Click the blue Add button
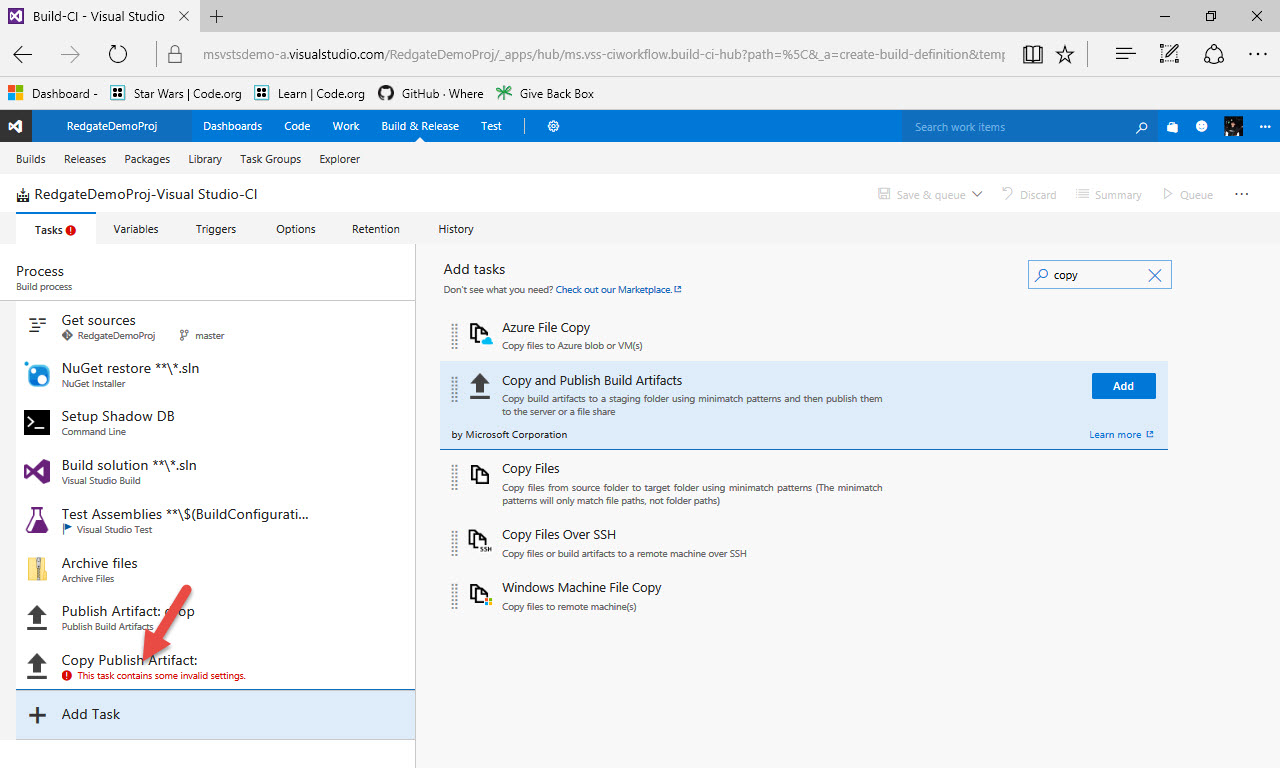1280x768 pixels. click(x=1123, y=386)
